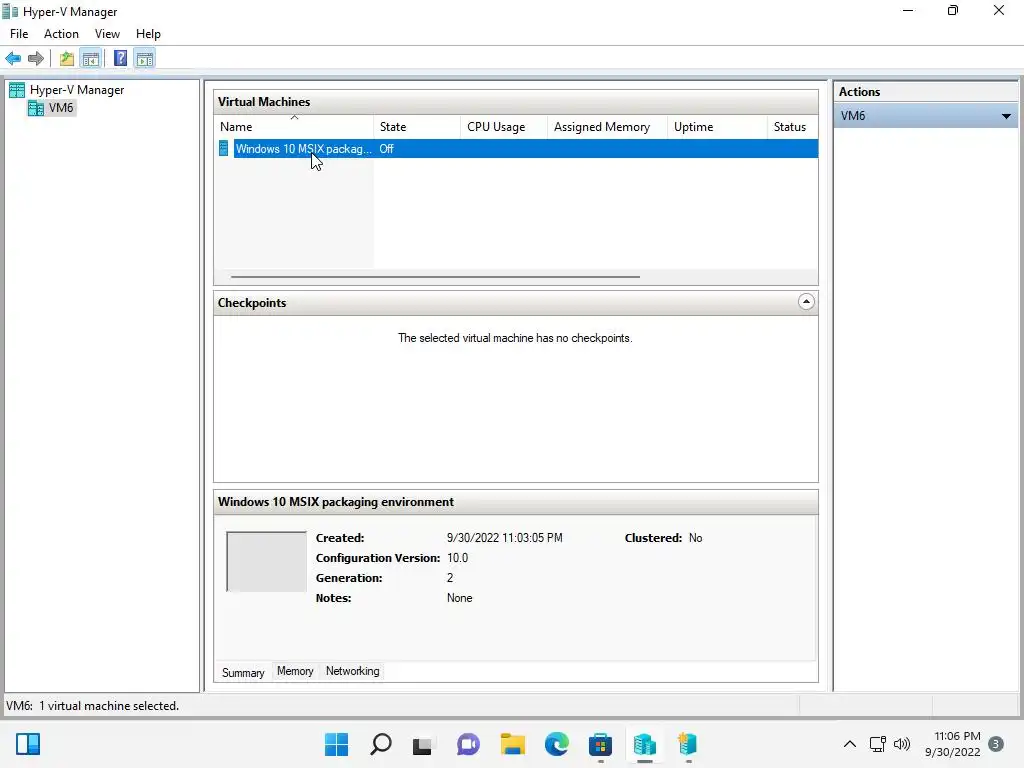The image size is (1024, 768).
Task: Click the Created date value
Action: pos(505,538)
